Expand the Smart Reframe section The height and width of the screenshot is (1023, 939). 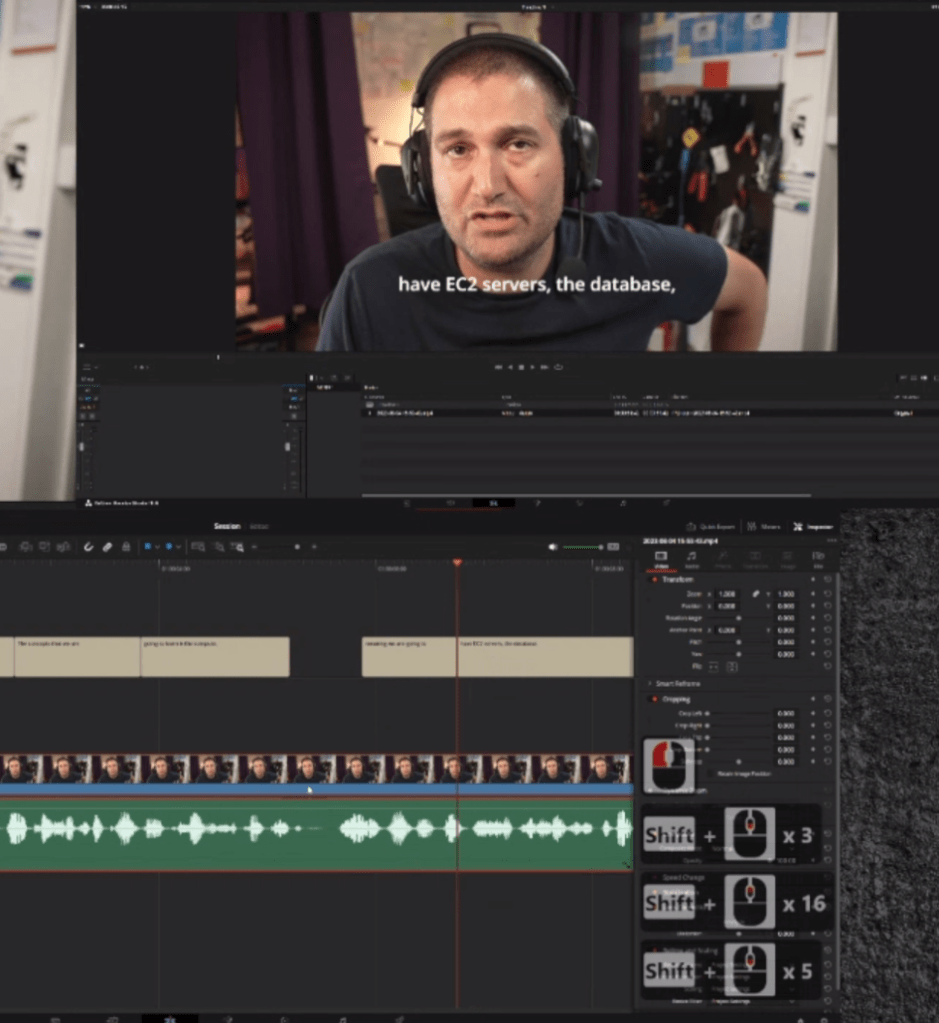(651, 684)
